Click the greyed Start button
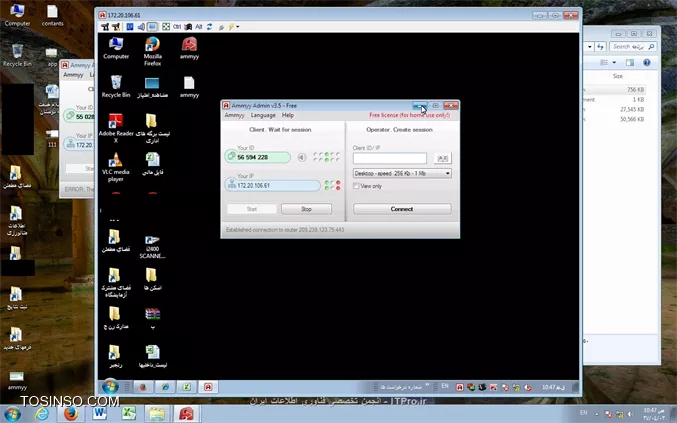677x423 pixels. 252,209
